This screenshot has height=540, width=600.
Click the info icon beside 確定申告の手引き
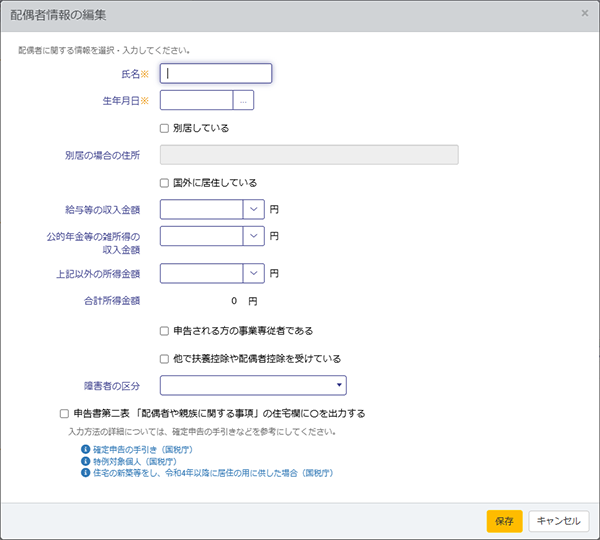(85, 450)
